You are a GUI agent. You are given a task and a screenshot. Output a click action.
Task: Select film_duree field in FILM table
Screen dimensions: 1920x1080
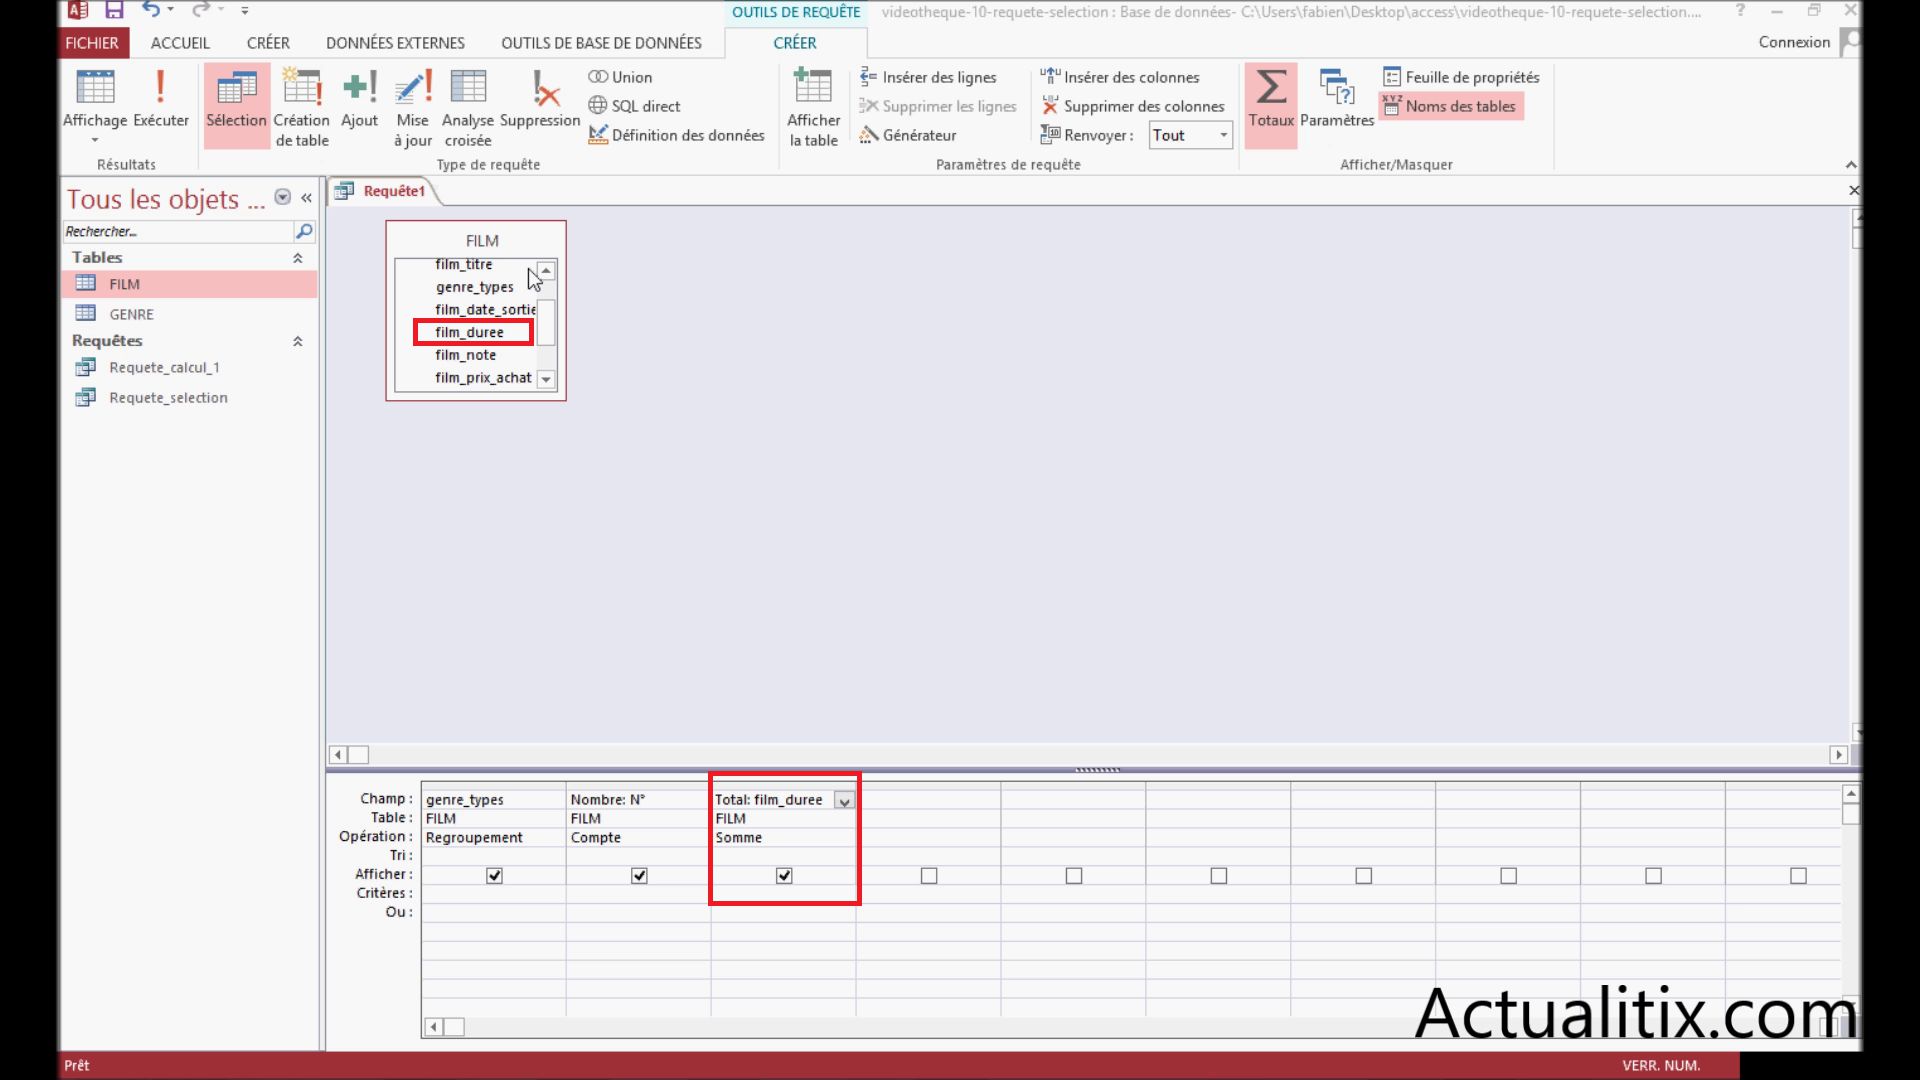(469, 332)
